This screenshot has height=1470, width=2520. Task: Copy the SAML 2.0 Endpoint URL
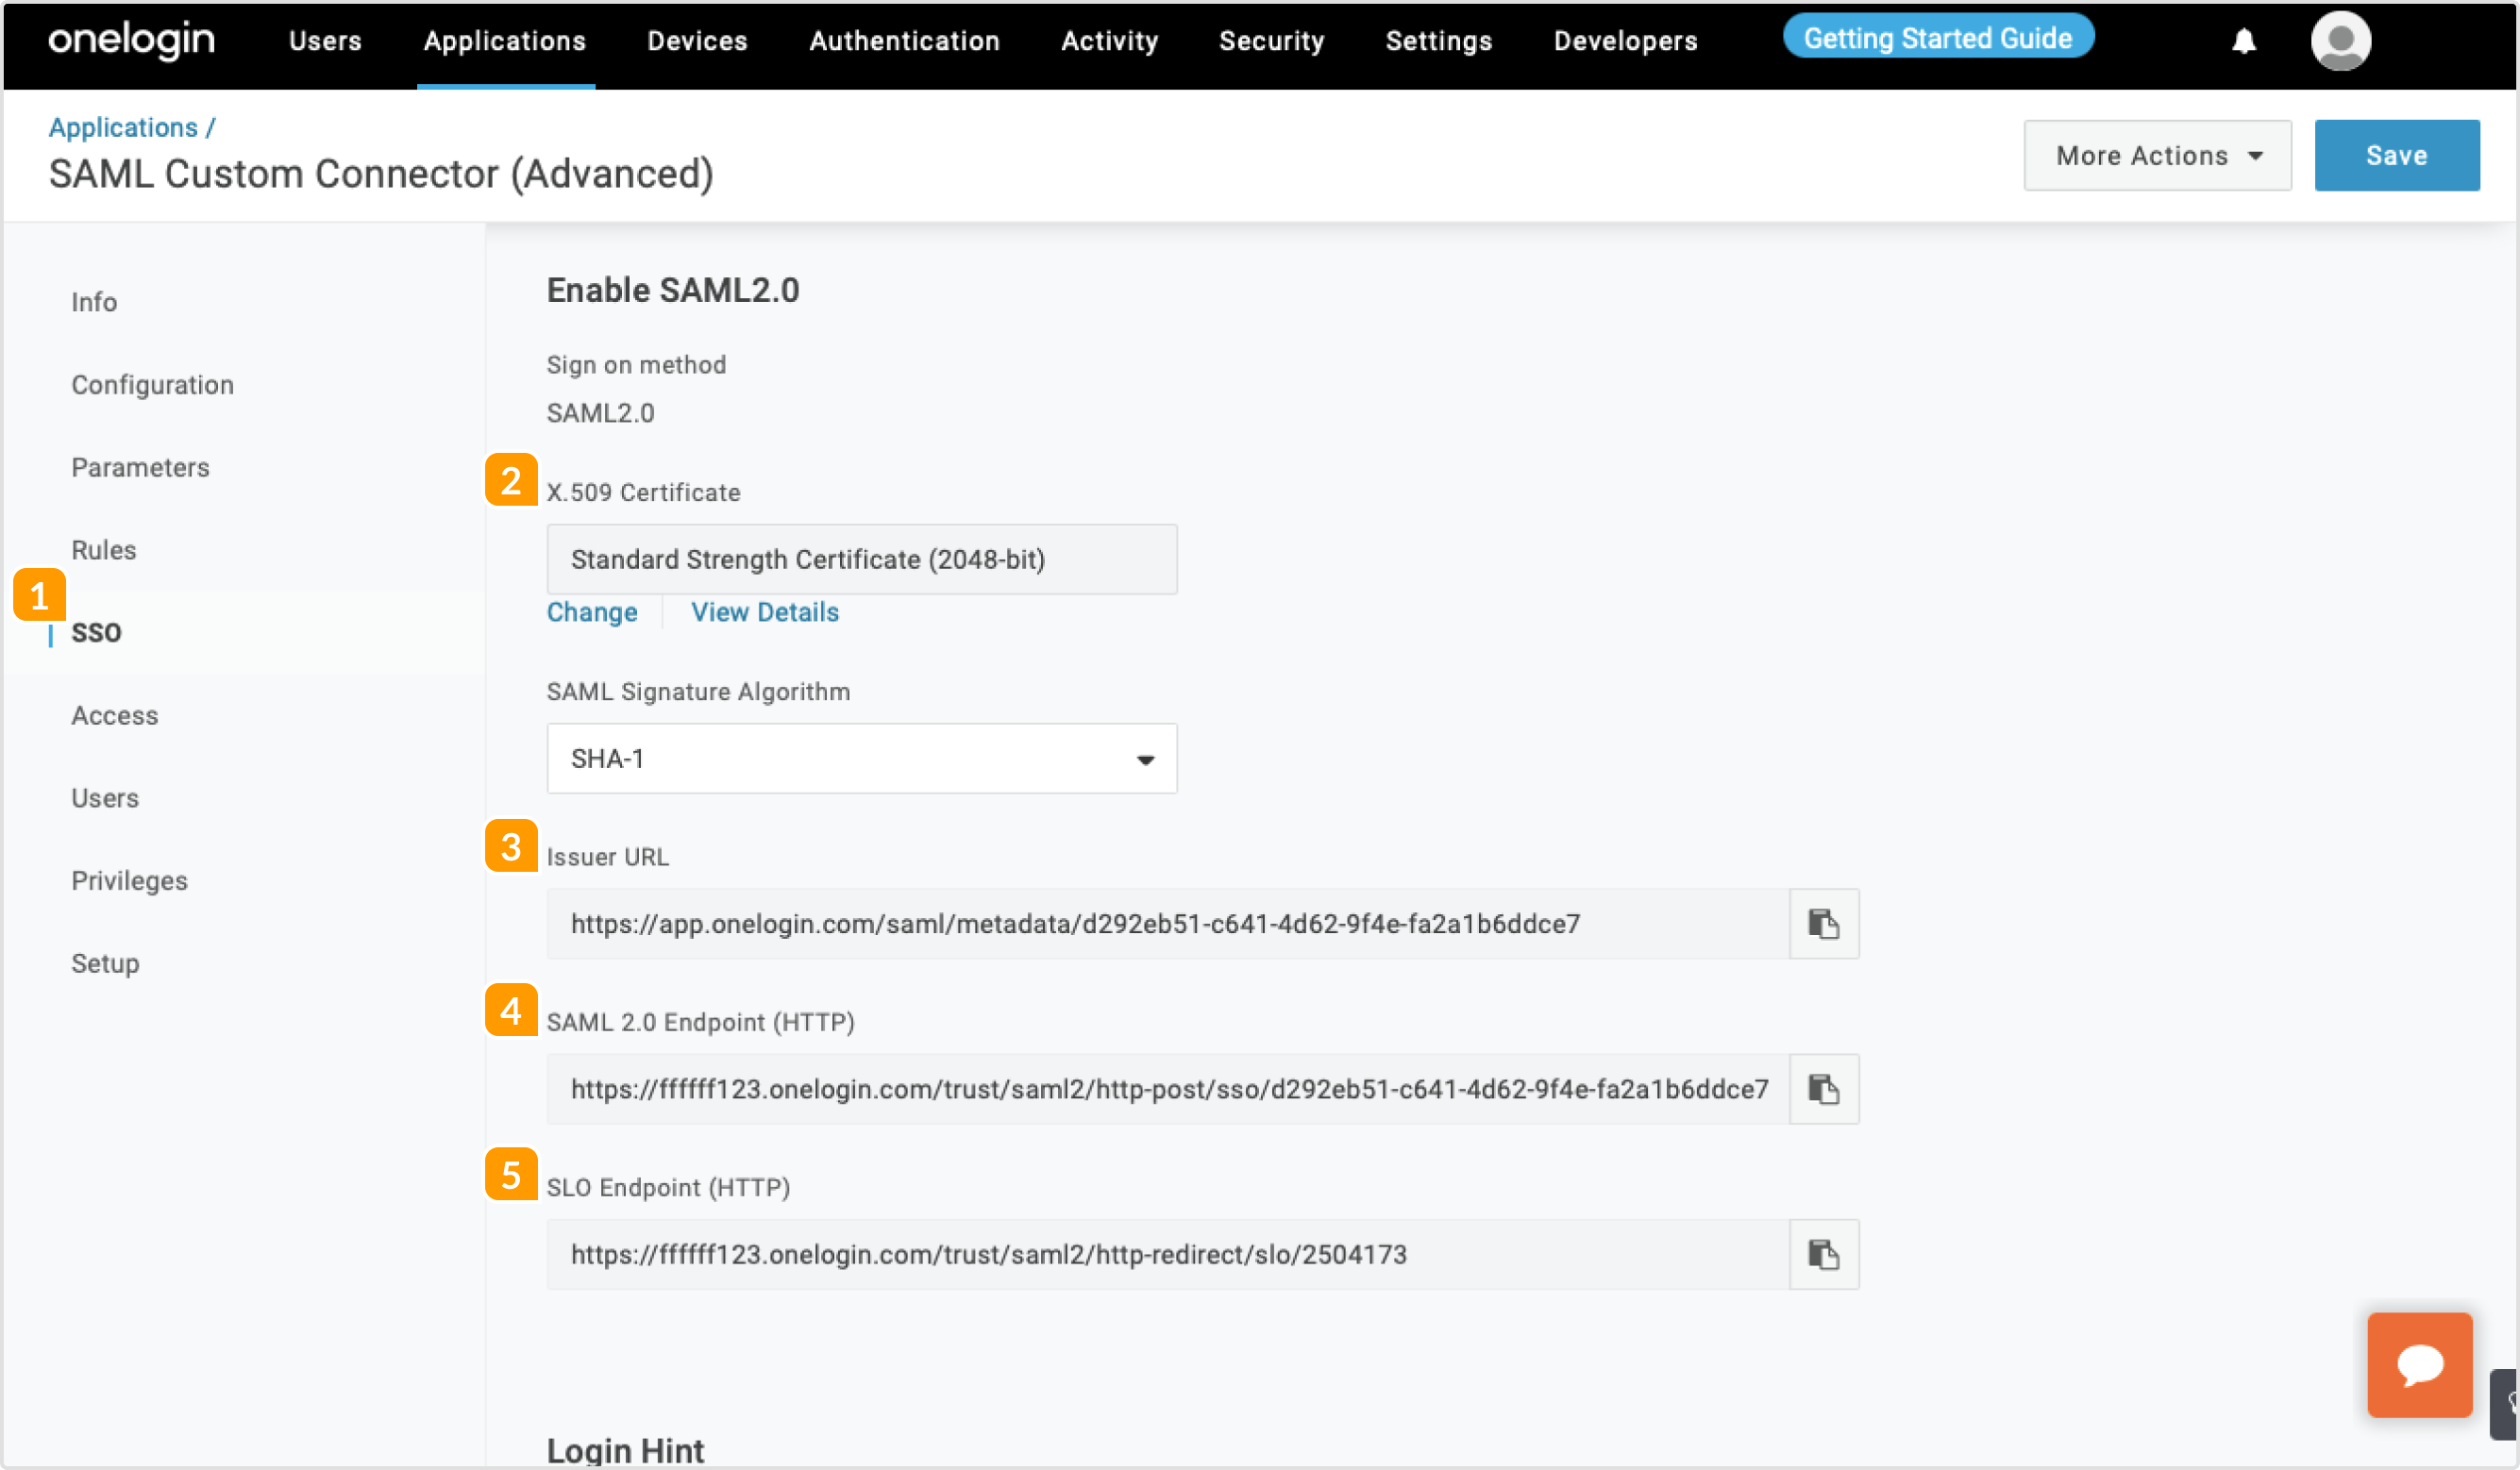coord(1823,1089)
